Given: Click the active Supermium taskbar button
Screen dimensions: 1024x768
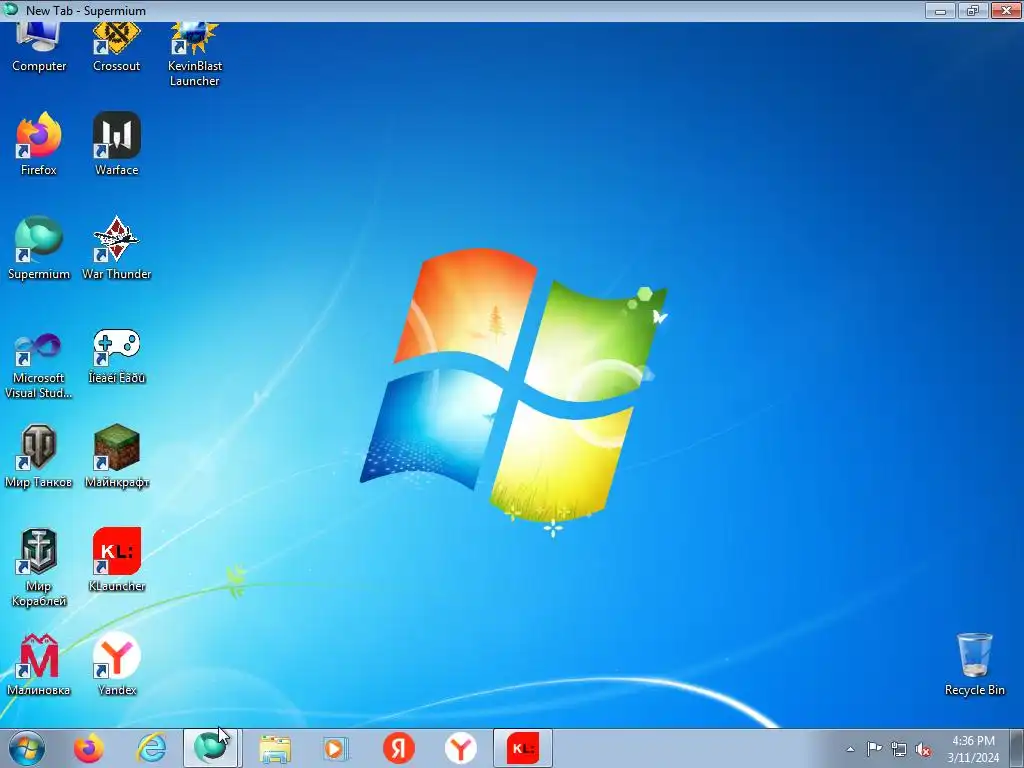Looking at the screenshot, I should pyautogui.click(x=210, y=748).
